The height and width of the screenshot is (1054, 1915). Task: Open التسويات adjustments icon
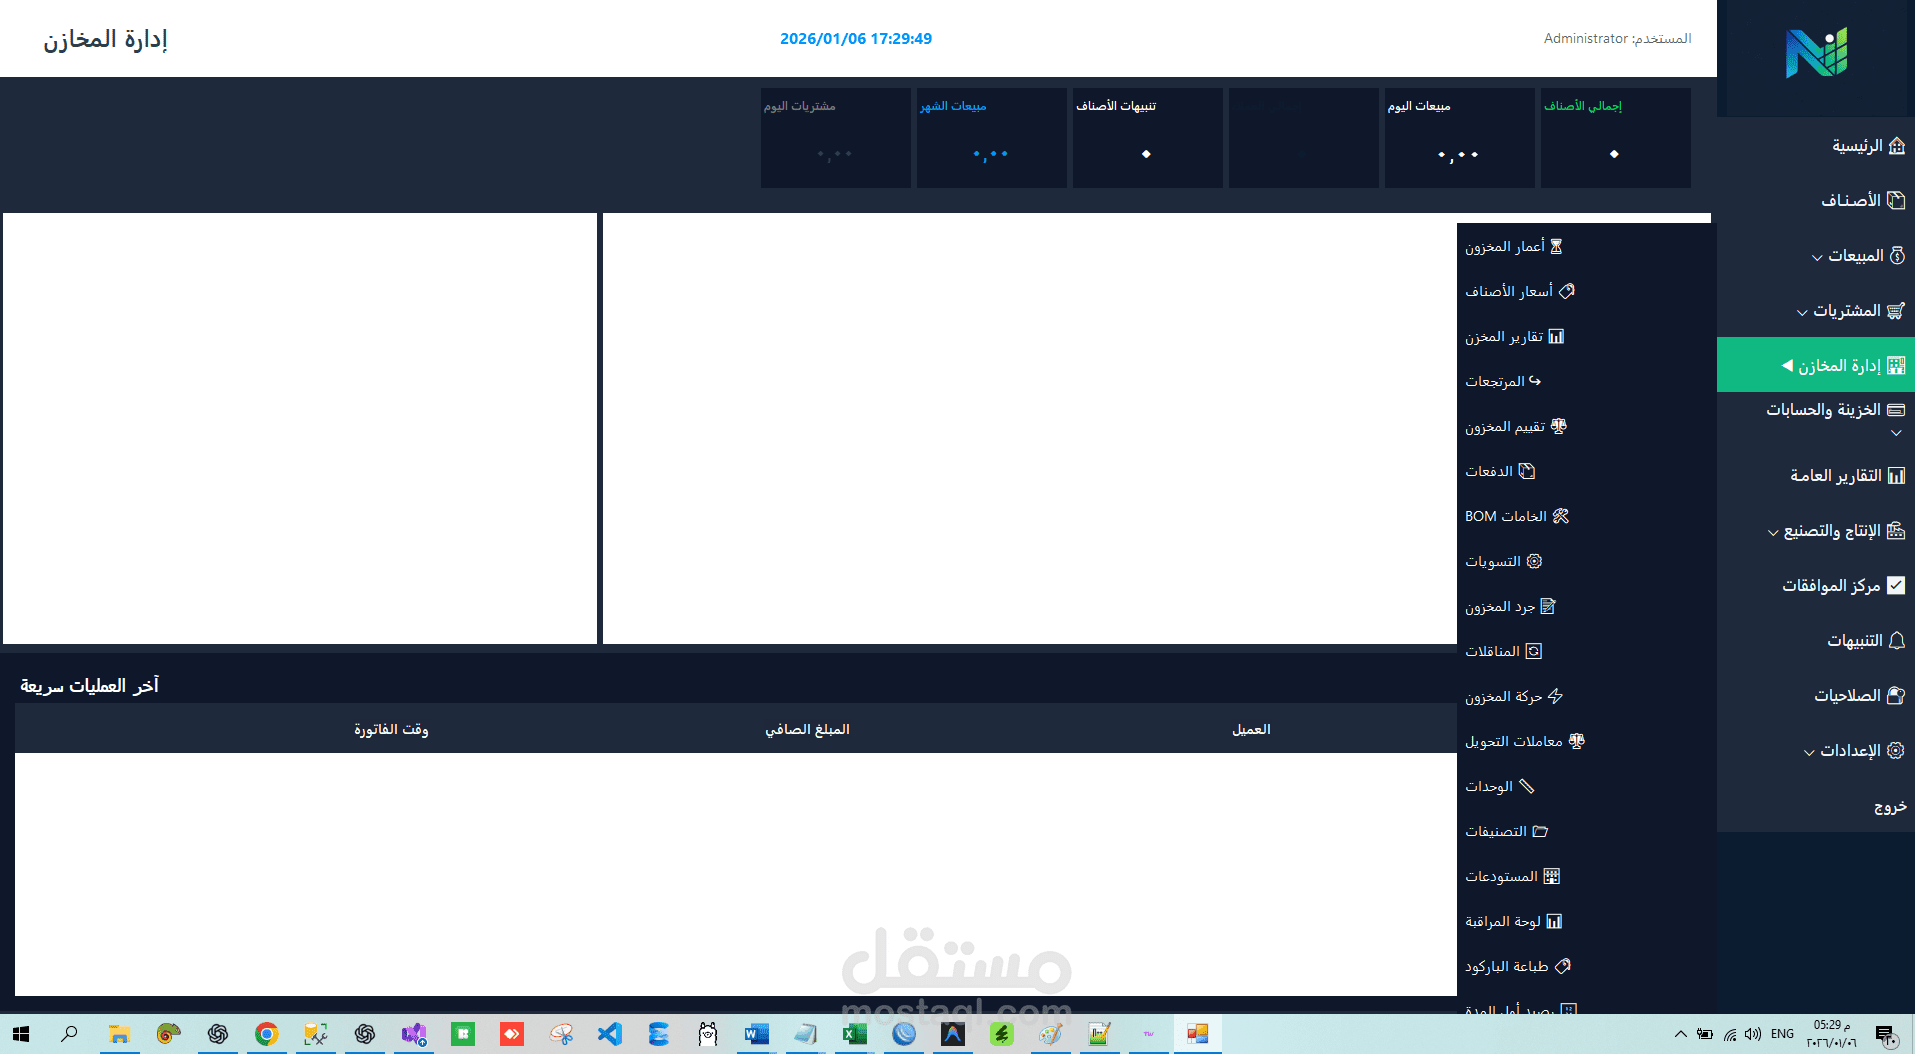click(1534, 561)
